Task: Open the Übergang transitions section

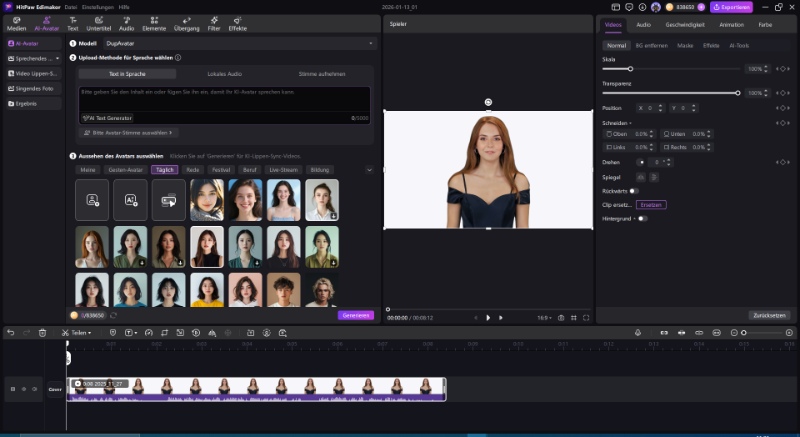Action: [187, 24]
